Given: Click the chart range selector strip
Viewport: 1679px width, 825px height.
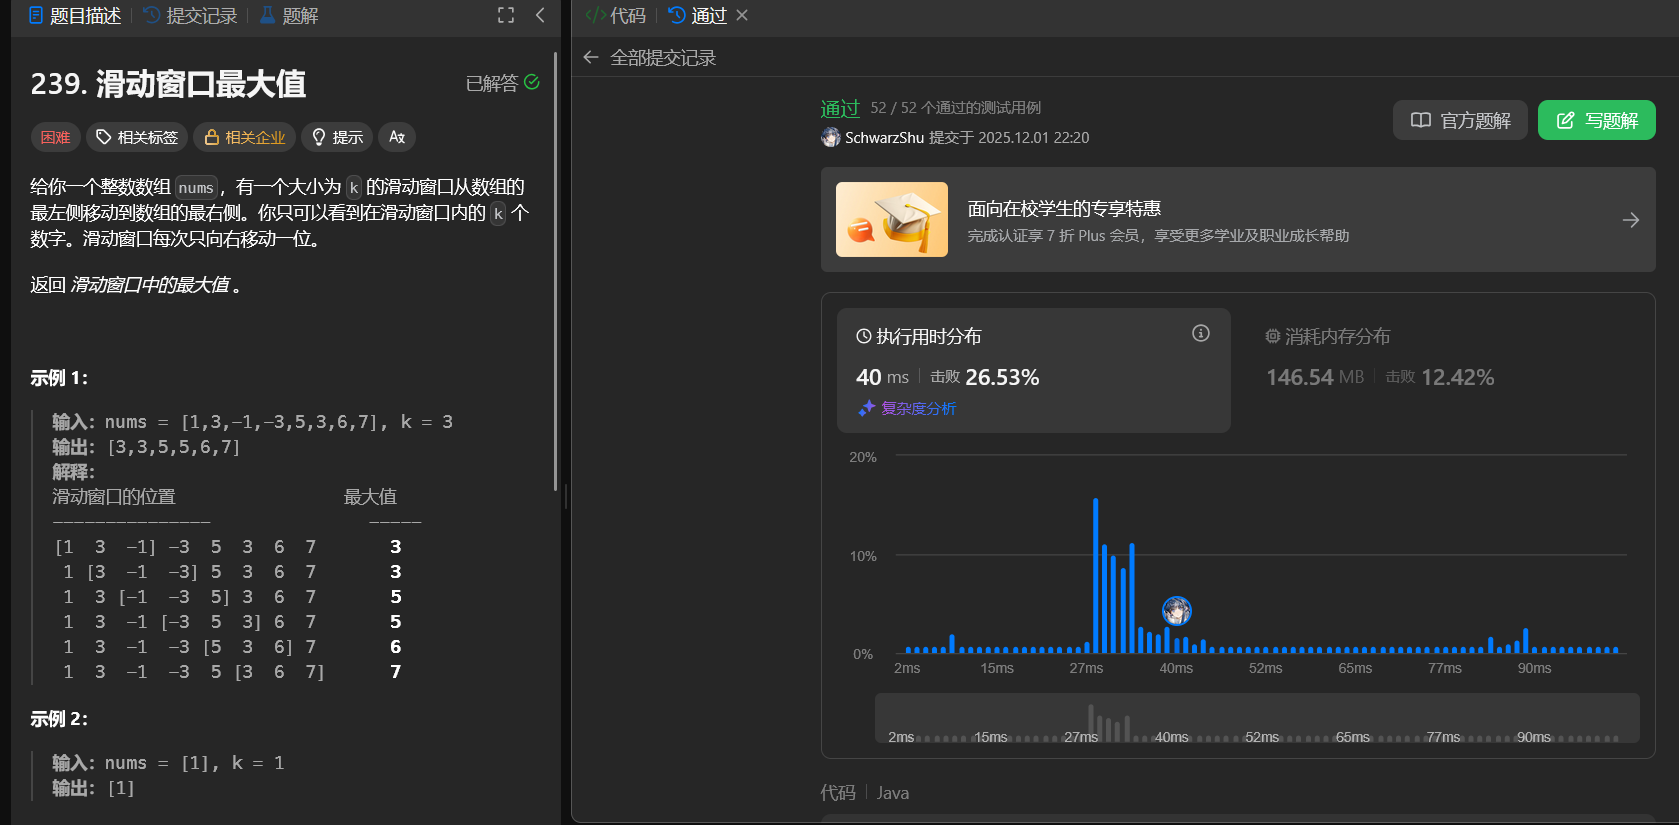Looking at the screenshot, I should [x=1256, y=718].
